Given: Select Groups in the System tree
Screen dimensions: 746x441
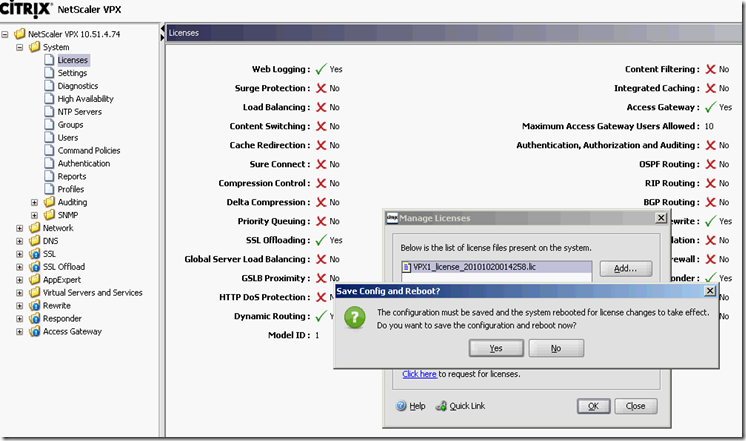Looking at the screenshot, I should point(70,124).
